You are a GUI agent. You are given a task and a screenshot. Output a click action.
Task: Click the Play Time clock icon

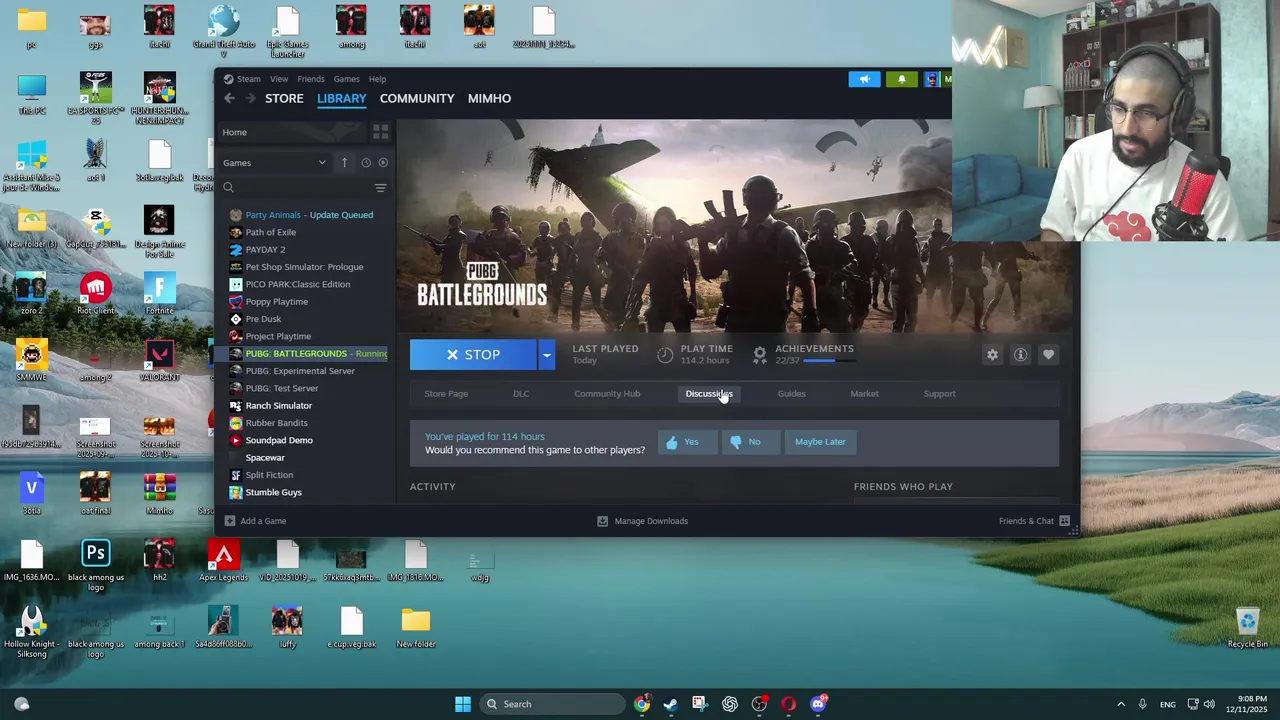[x=665, y=355]
